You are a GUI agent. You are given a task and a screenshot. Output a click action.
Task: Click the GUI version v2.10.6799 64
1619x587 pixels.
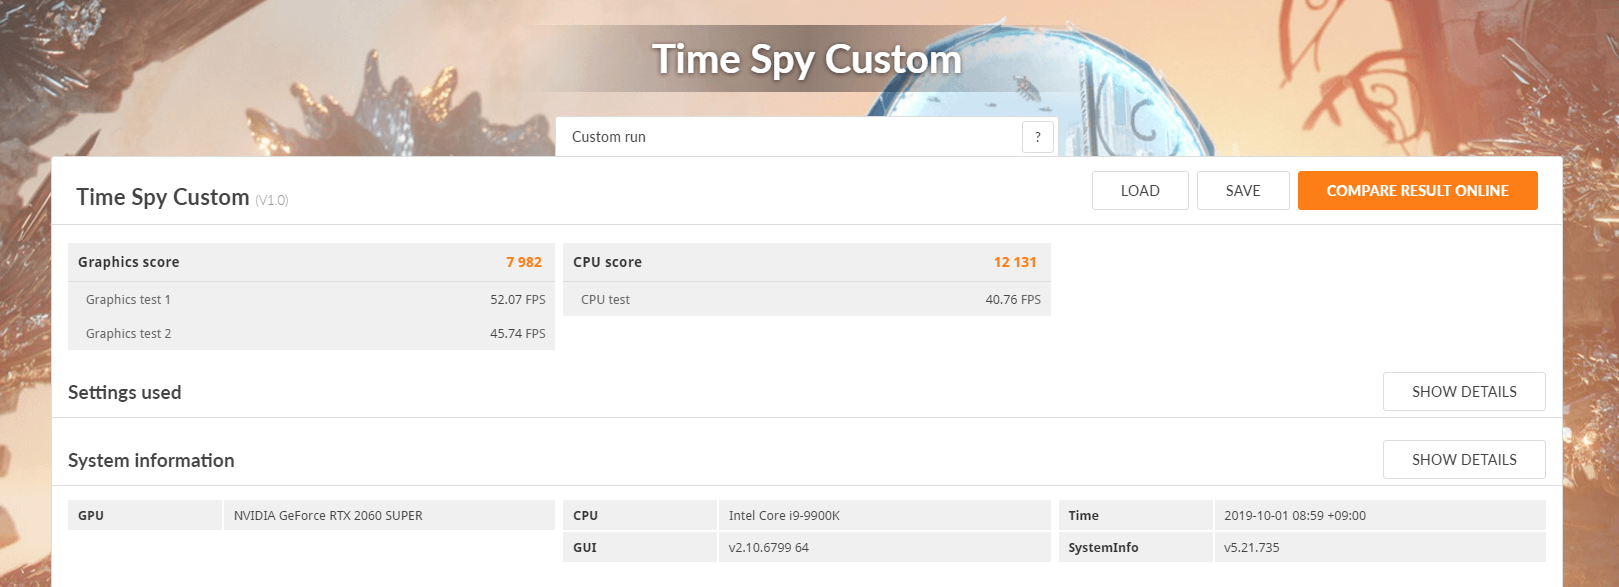768,548
